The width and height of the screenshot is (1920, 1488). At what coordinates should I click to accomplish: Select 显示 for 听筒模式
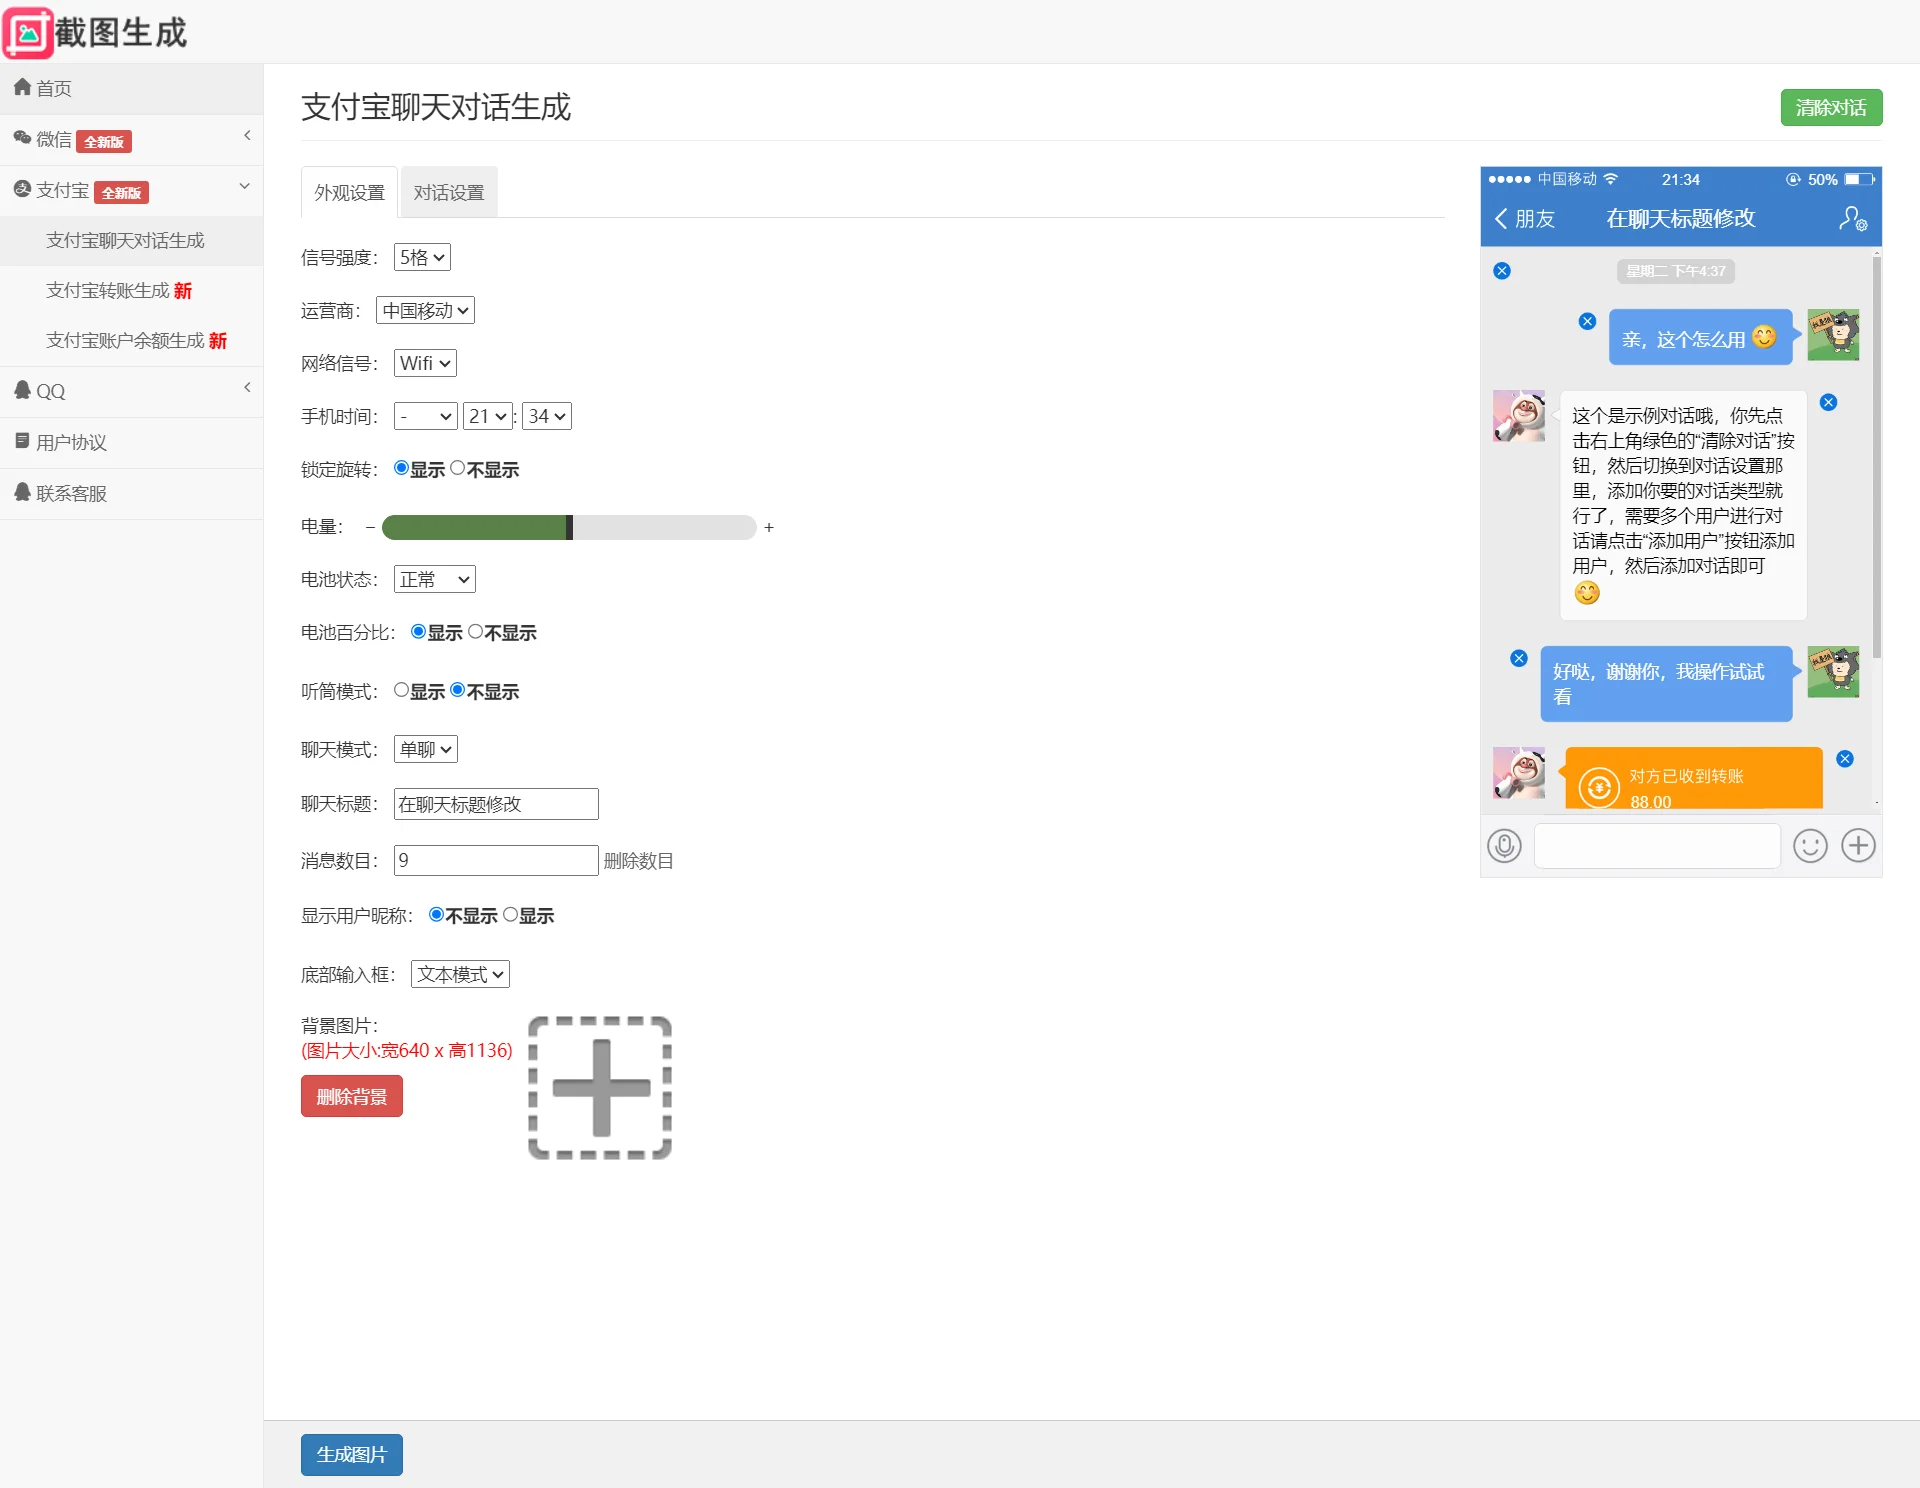coord(401,690)
